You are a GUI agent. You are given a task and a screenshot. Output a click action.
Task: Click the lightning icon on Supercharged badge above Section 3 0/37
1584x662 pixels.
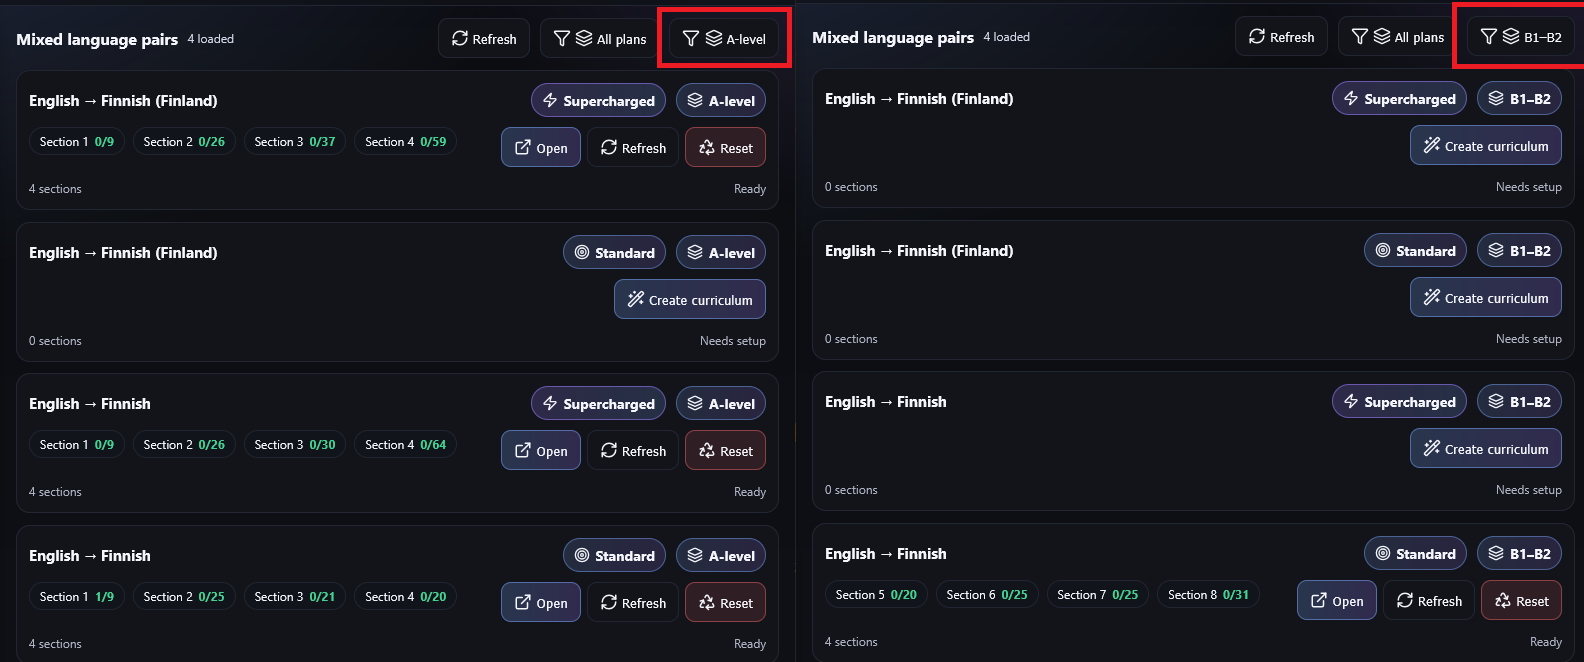click(550, 101)
